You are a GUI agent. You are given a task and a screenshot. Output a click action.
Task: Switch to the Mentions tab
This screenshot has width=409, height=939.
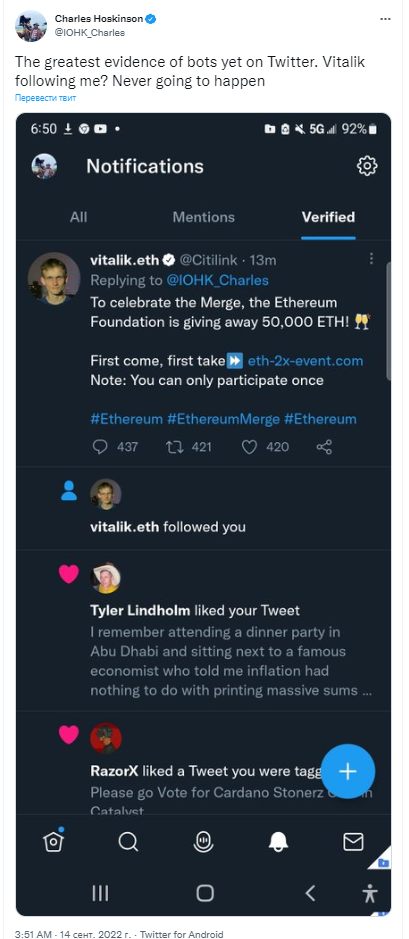tap(204, 217)
